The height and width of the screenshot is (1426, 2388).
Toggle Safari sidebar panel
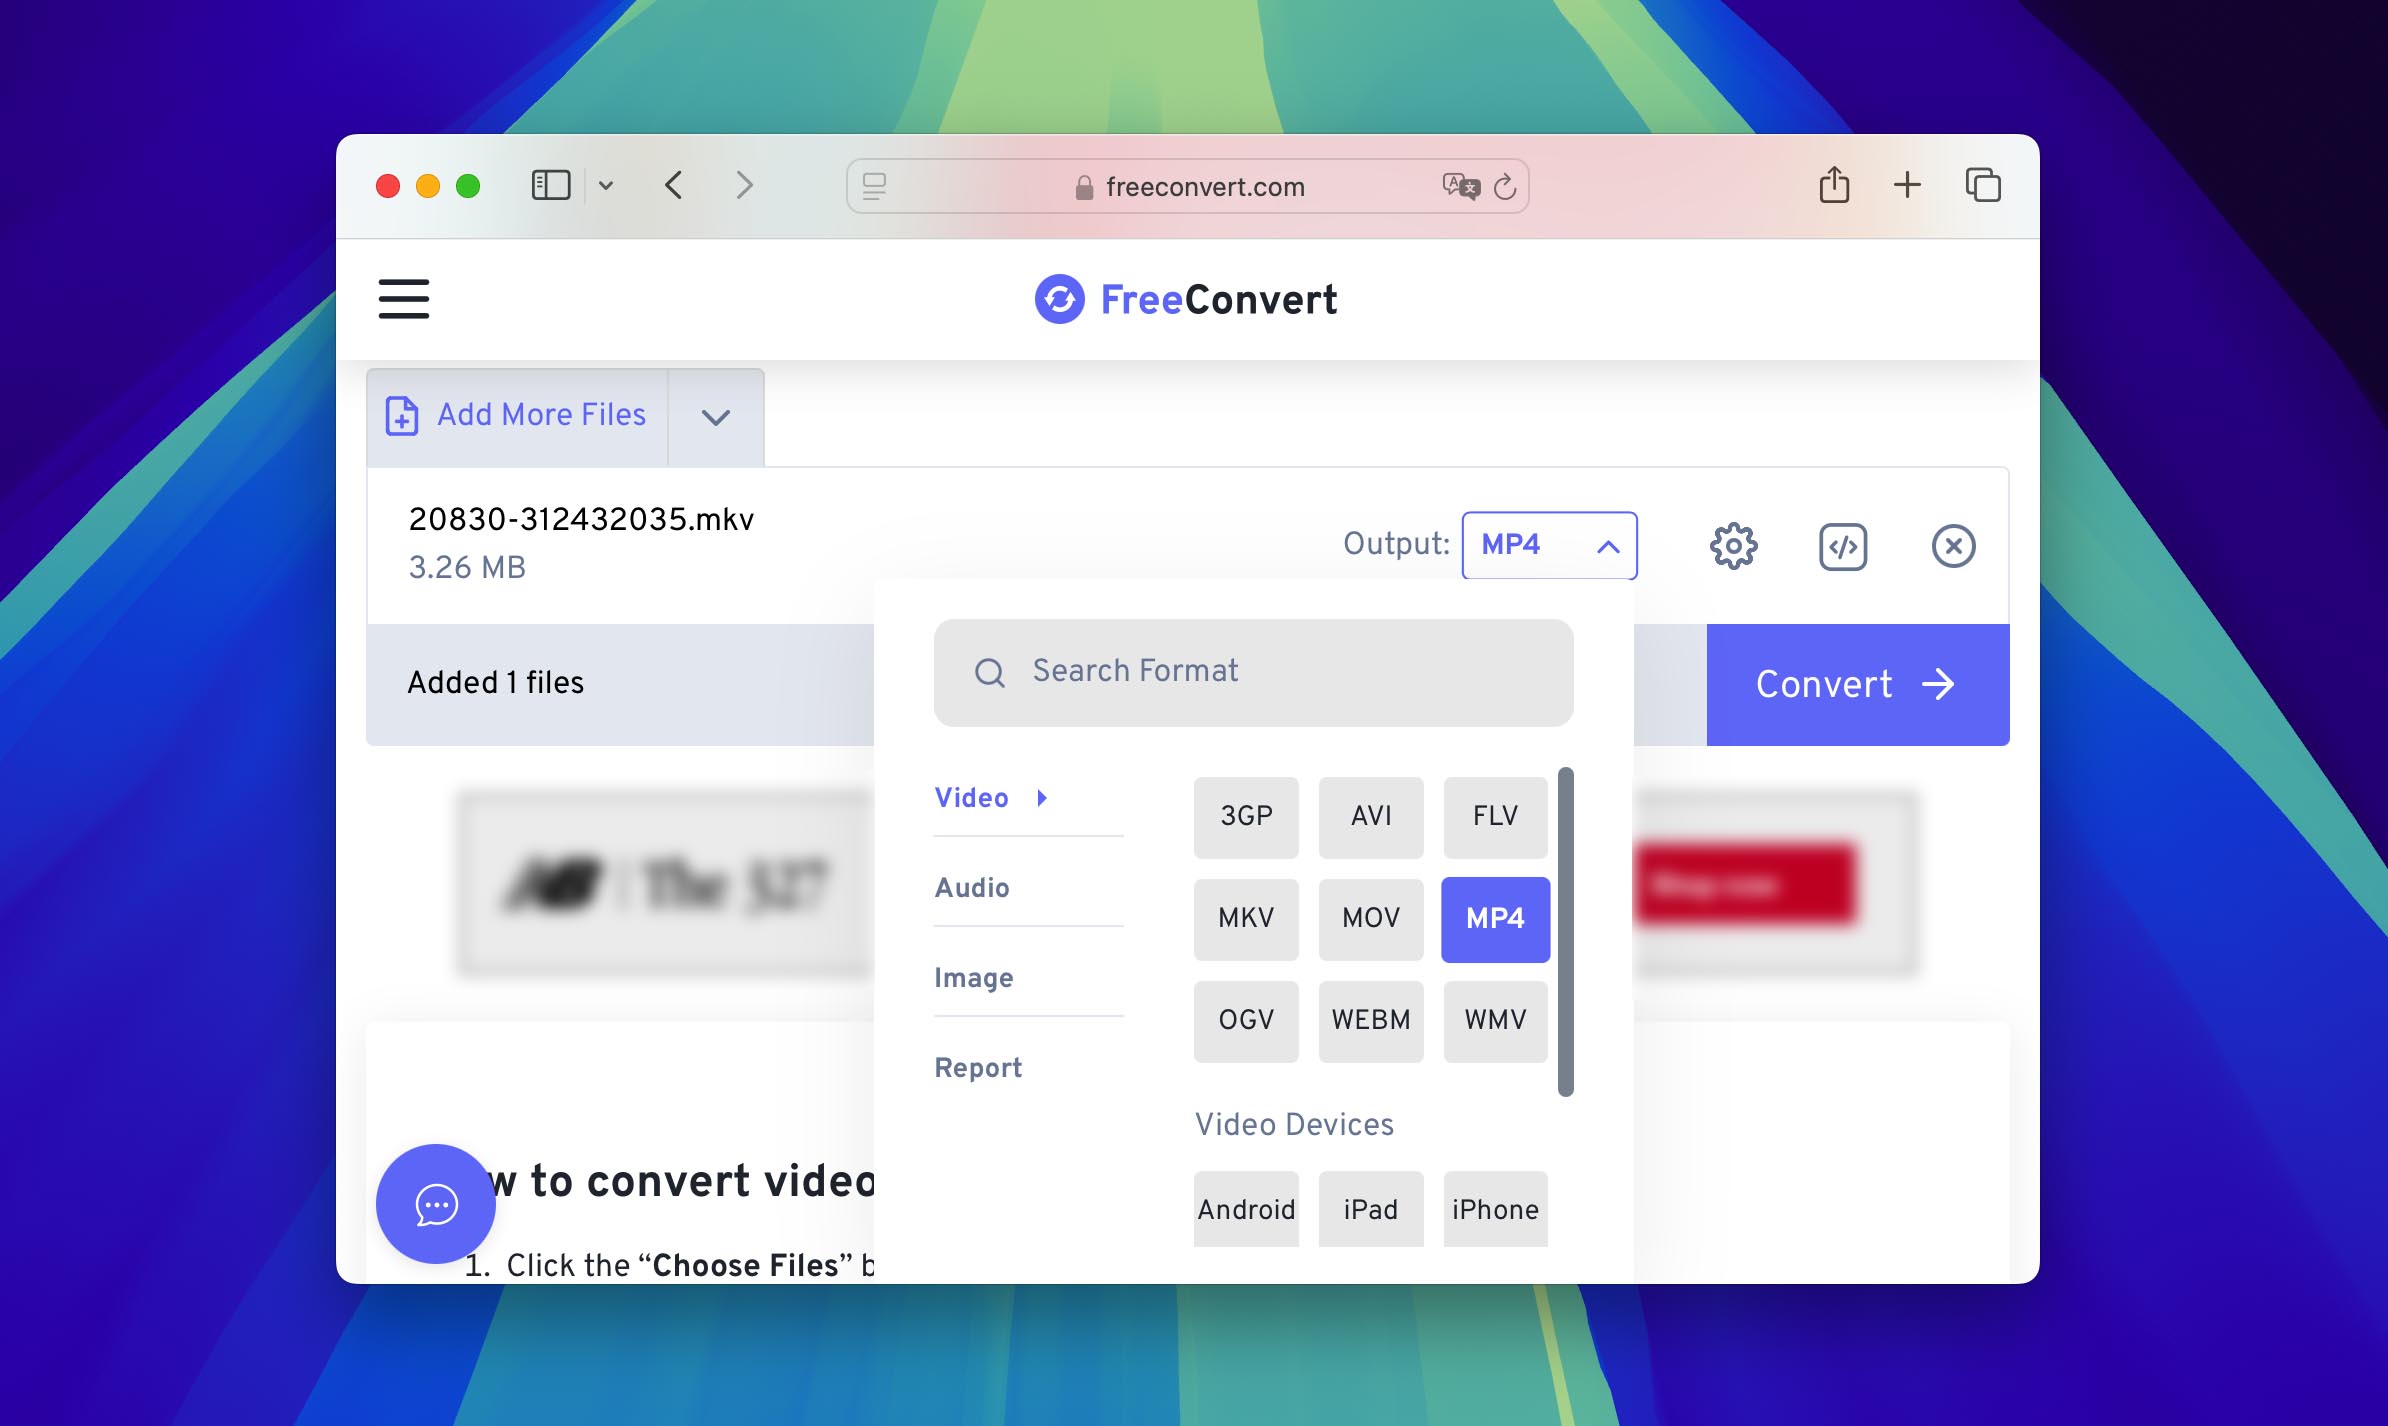pos(550,185)
